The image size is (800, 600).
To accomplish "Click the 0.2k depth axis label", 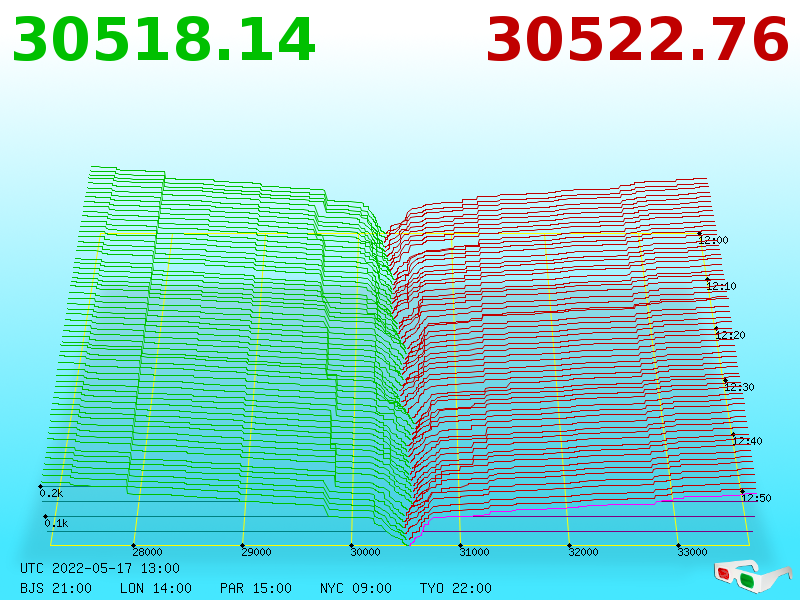I will (51, 493).
